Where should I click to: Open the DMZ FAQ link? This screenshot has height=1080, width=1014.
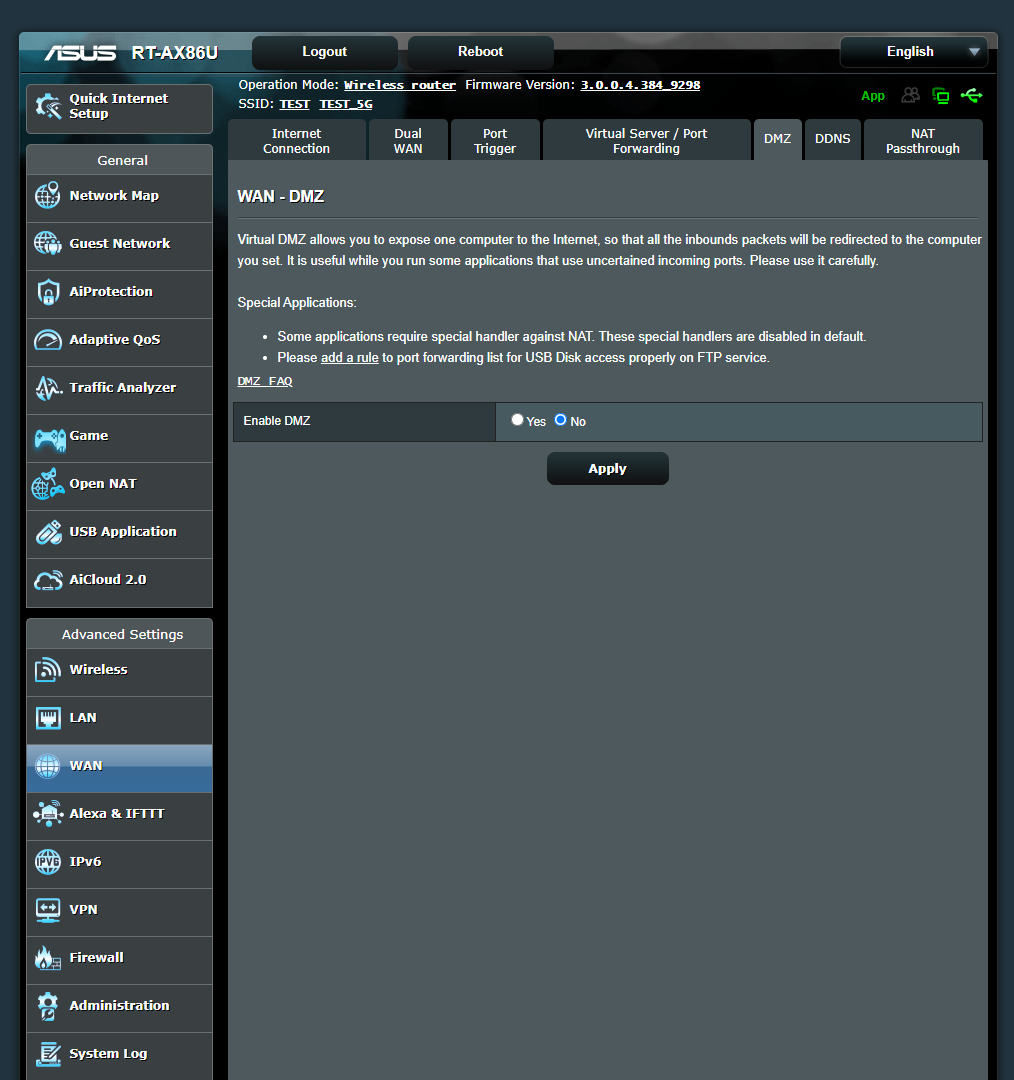pos(265,381)
